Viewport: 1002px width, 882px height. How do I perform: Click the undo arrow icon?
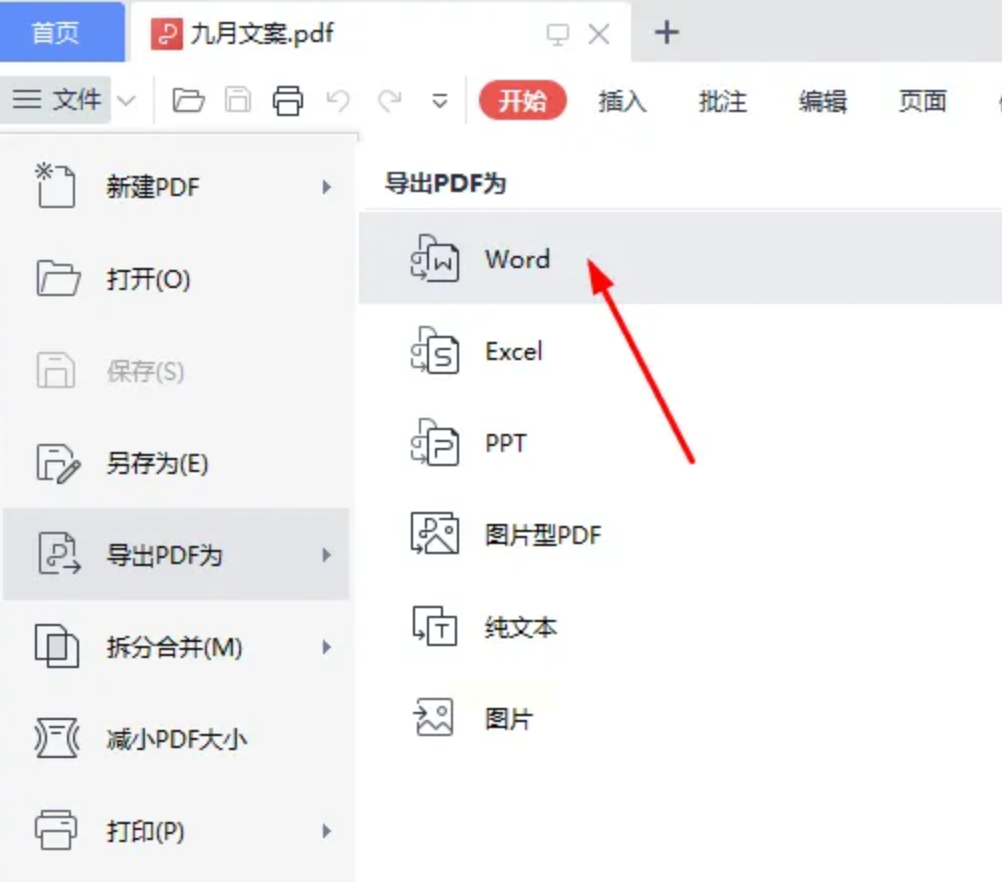point(338,100)
